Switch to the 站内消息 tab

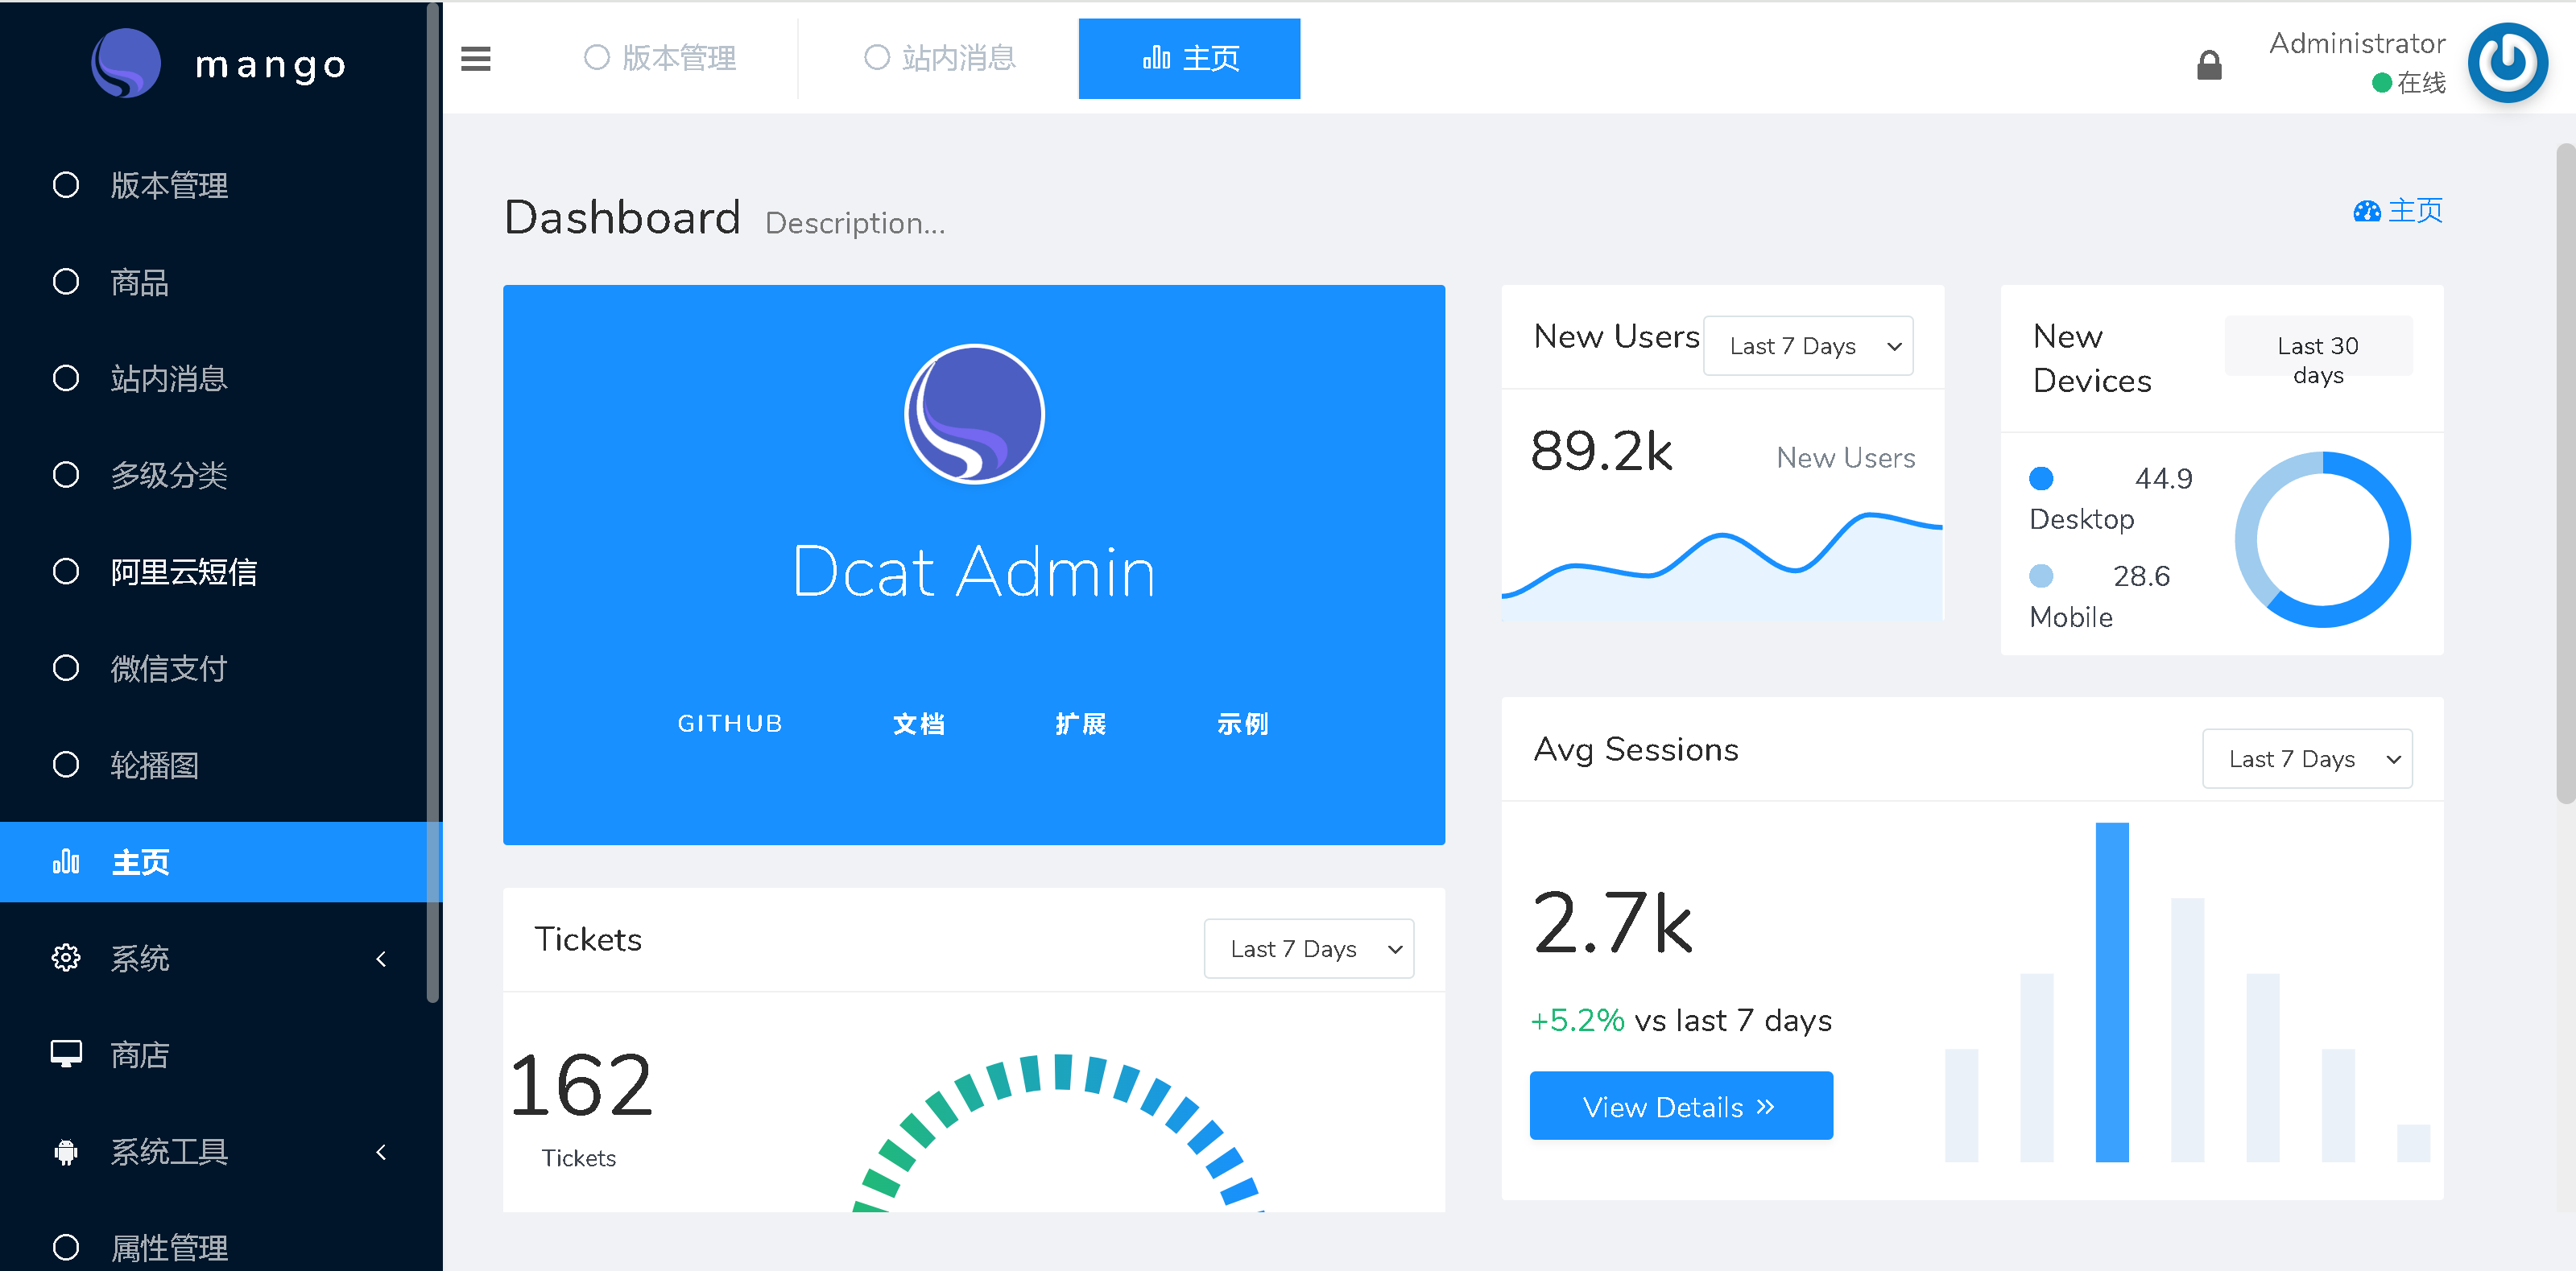coord(939,59)
